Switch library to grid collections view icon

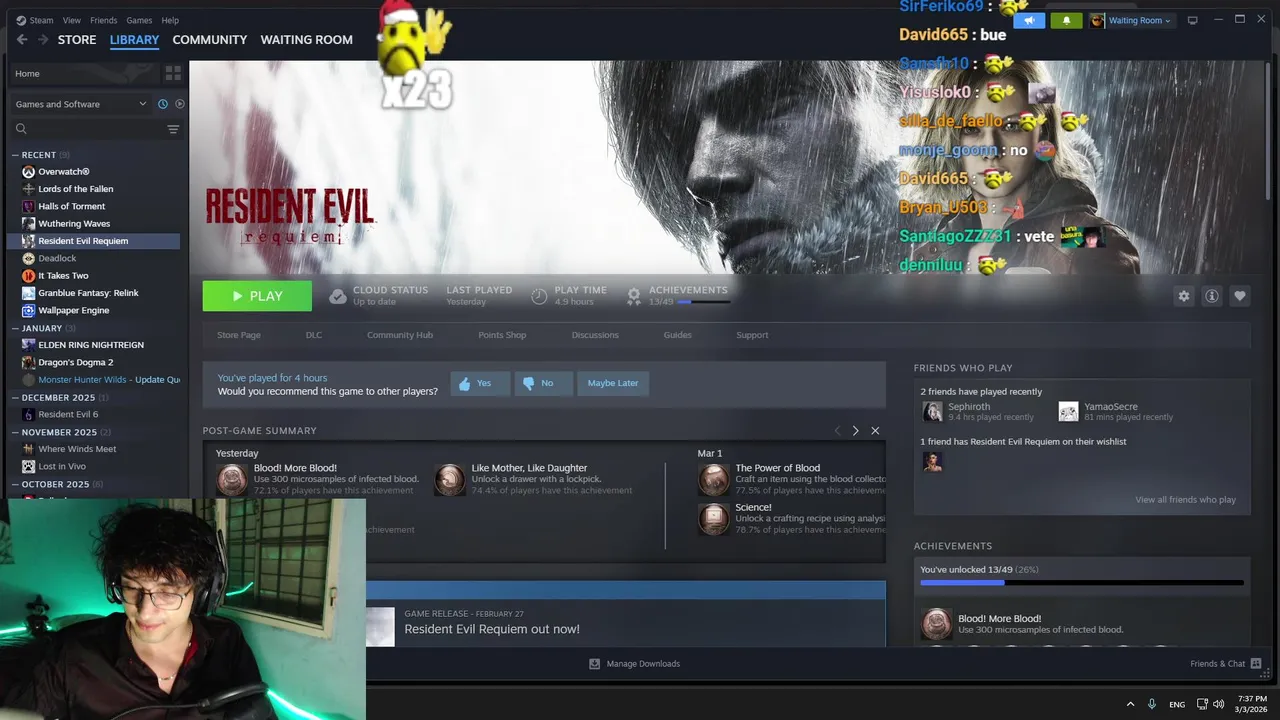pos(173,73)
